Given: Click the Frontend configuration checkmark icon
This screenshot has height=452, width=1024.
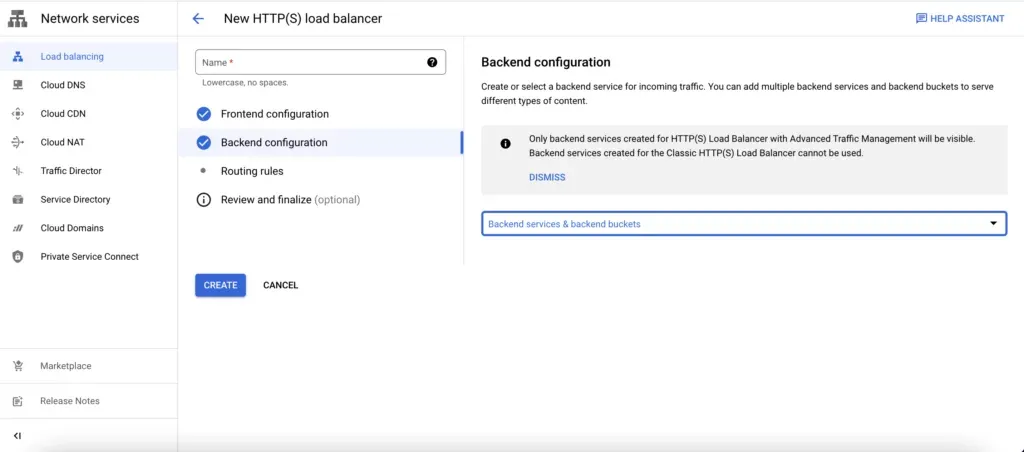Looking at the screenshot, I should coord(204,114).
